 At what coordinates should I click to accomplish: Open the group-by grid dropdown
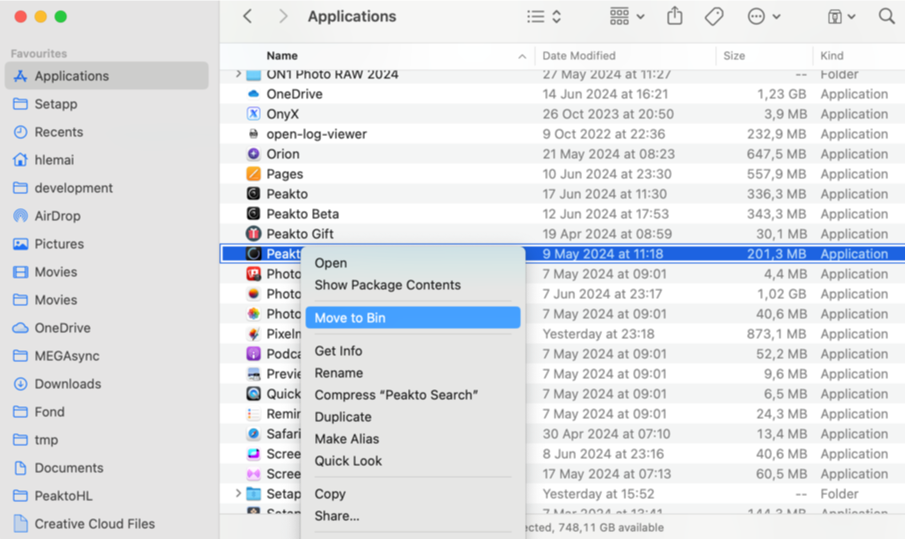point(627,16)
